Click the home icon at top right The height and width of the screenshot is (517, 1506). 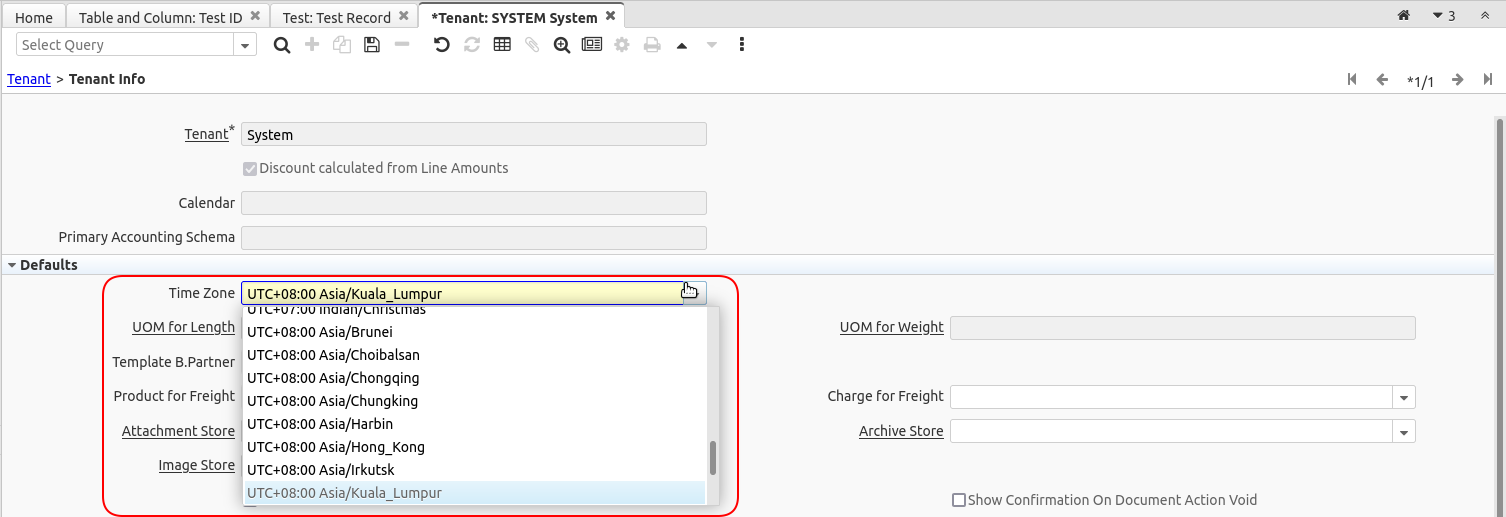(1404, 16)
